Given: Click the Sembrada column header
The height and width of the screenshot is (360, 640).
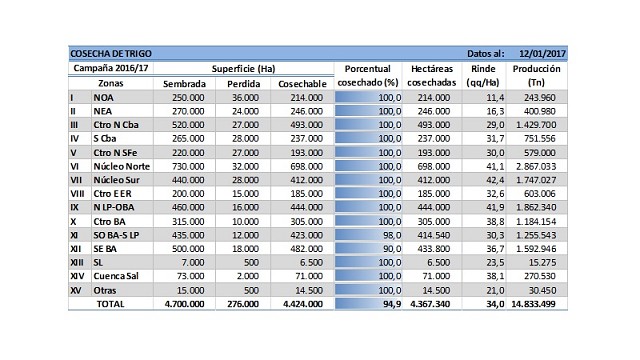Looking at the screenshot, I should click(184, 84).
